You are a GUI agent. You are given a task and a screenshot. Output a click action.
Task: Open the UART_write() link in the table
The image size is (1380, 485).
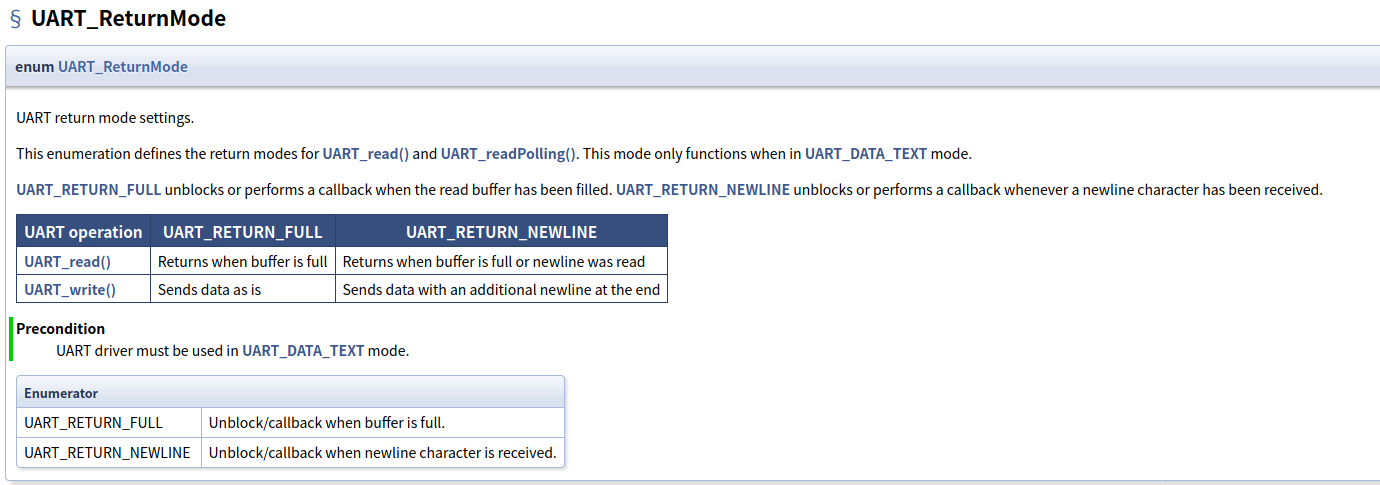pos(70,290)
